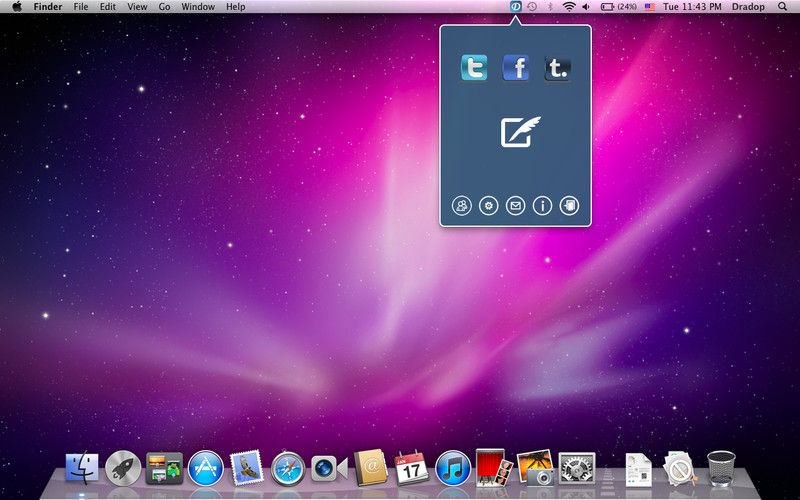Open Mission Control in the Dock
800x500 pixels.
click(164, 467)
